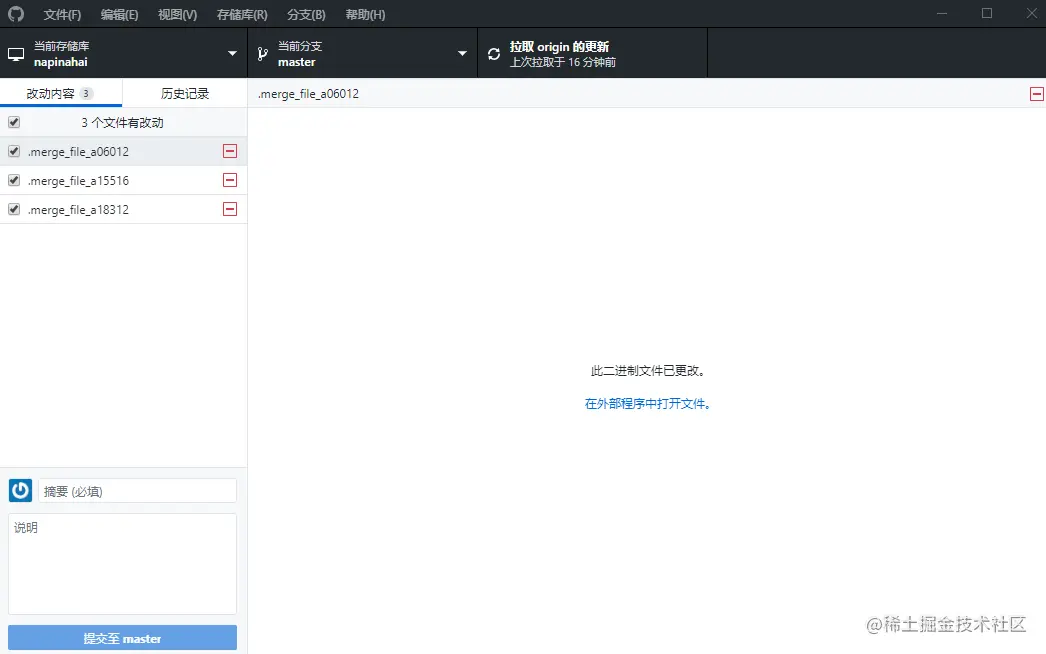This screenshot has width=1046, height=654.
Task: Click the 上次拉取于 16 分钟前 text
Action: pyautogui.click(x=562, y=62)
